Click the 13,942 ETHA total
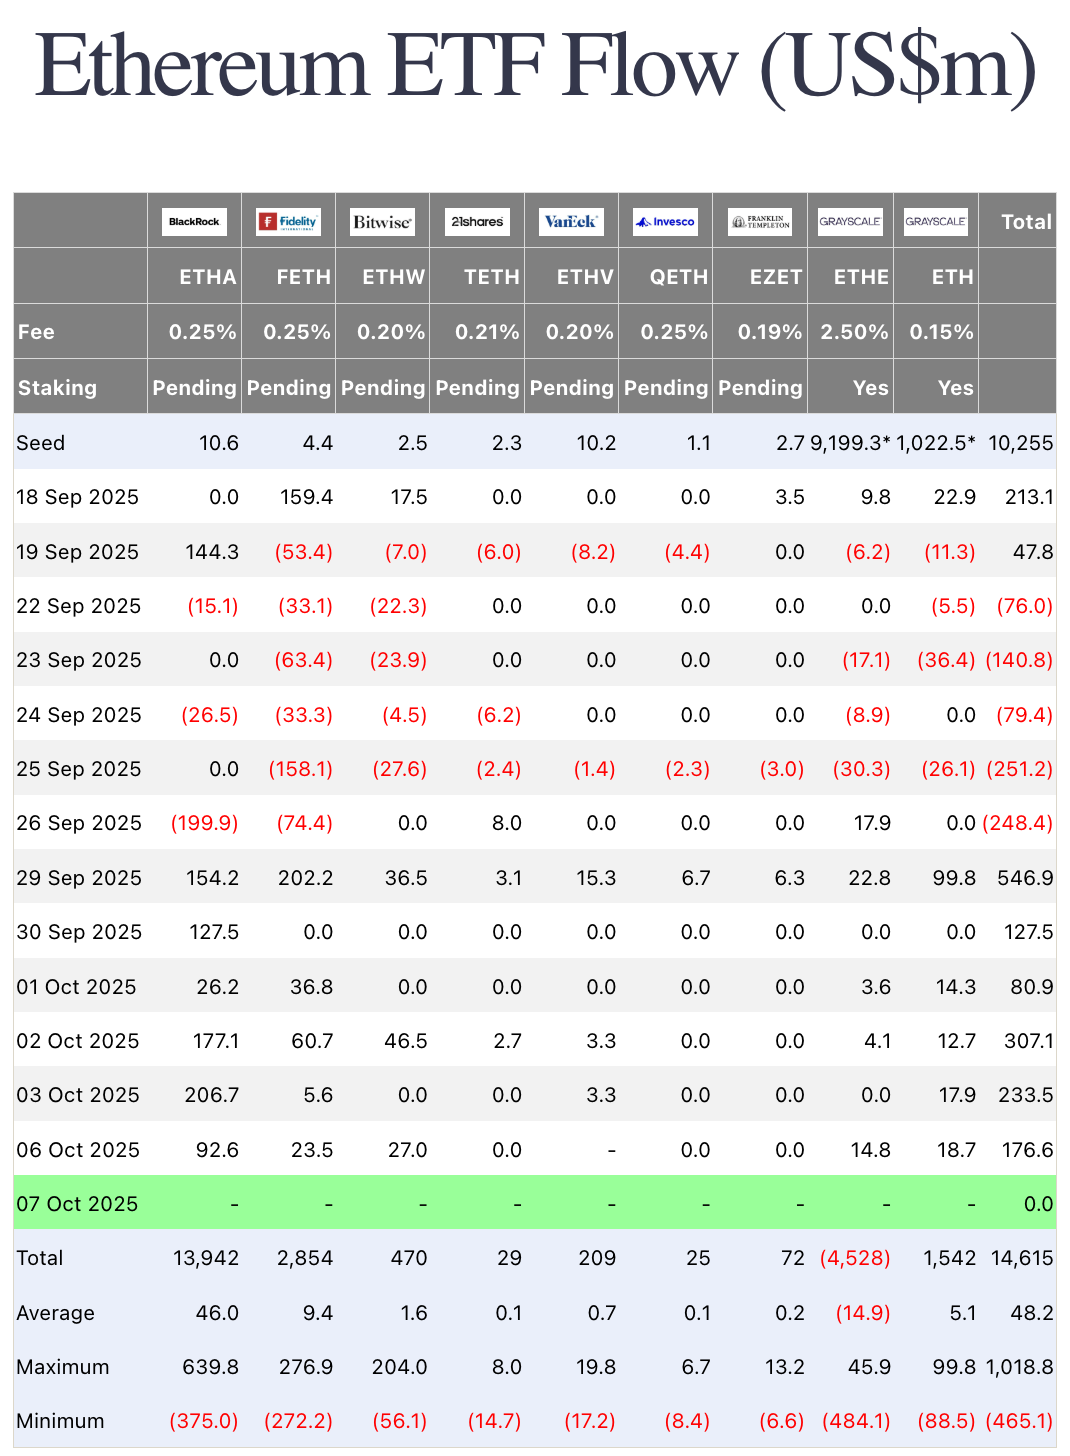 206,1258
